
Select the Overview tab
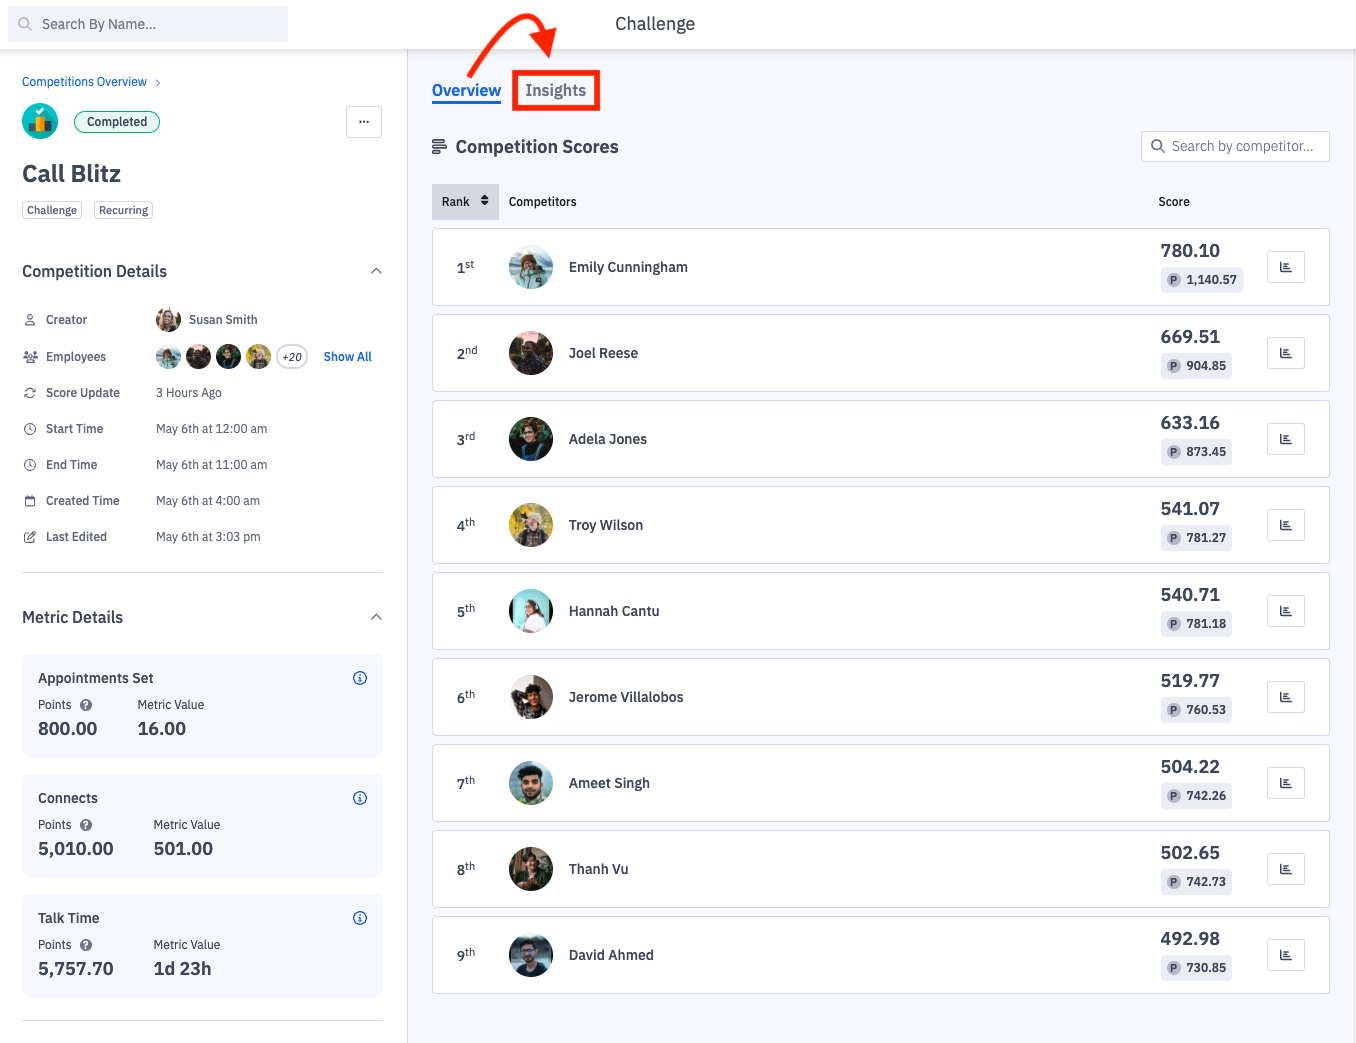(466, 90)
